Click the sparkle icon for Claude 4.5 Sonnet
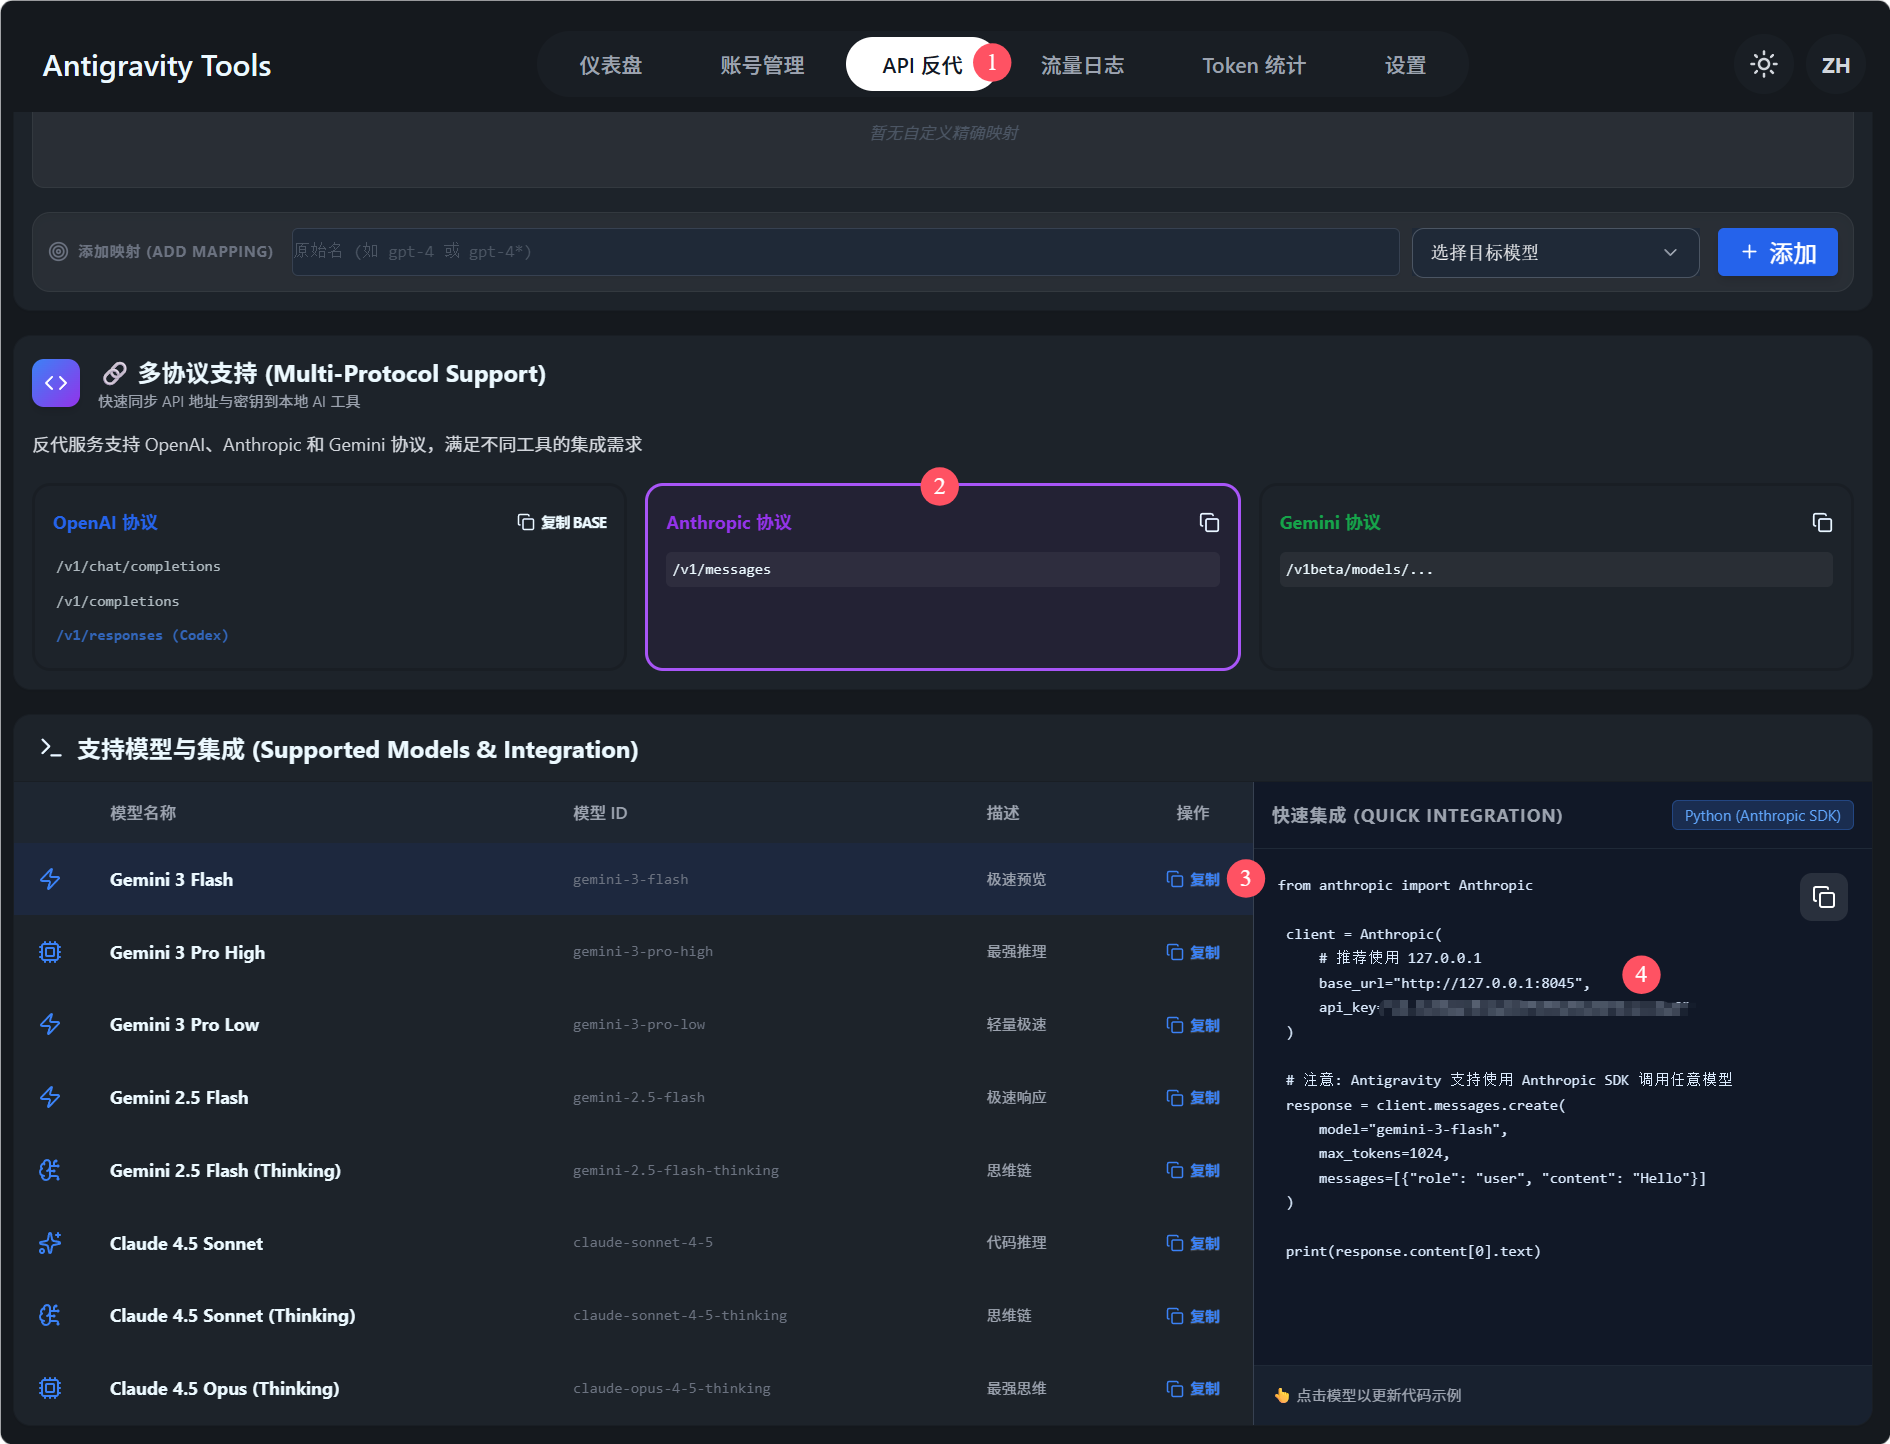Viewport: 1890px width, 1444px height. pos(50,1243)
